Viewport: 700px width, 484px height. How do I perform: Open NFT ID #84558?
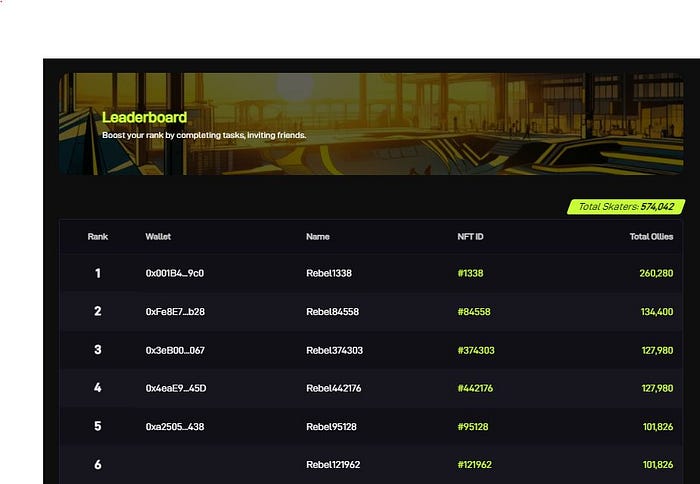coord(474,312)
